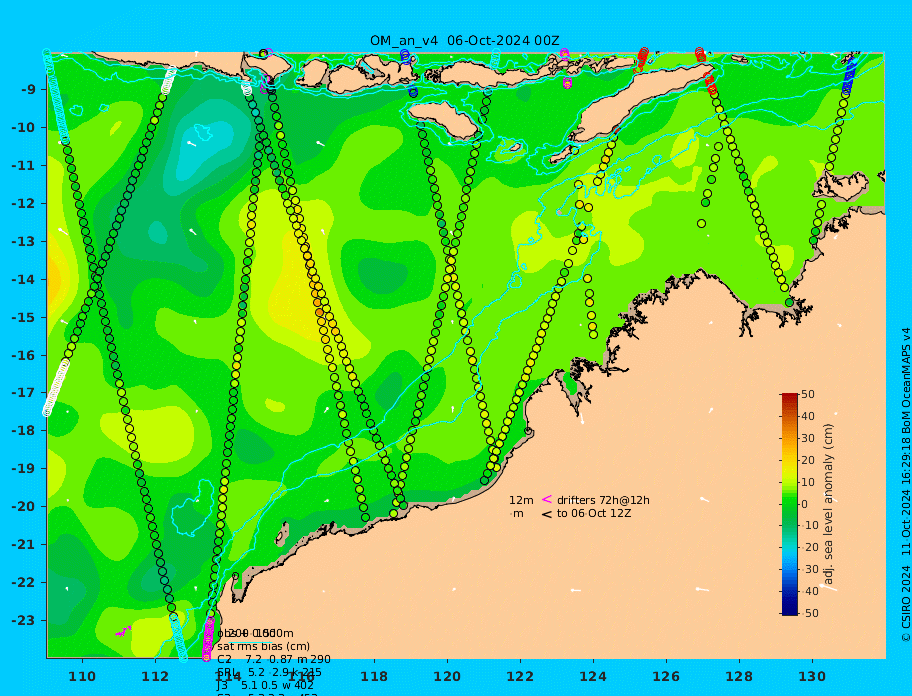Click longitude label '124' on bottom axis

(593, 676)
